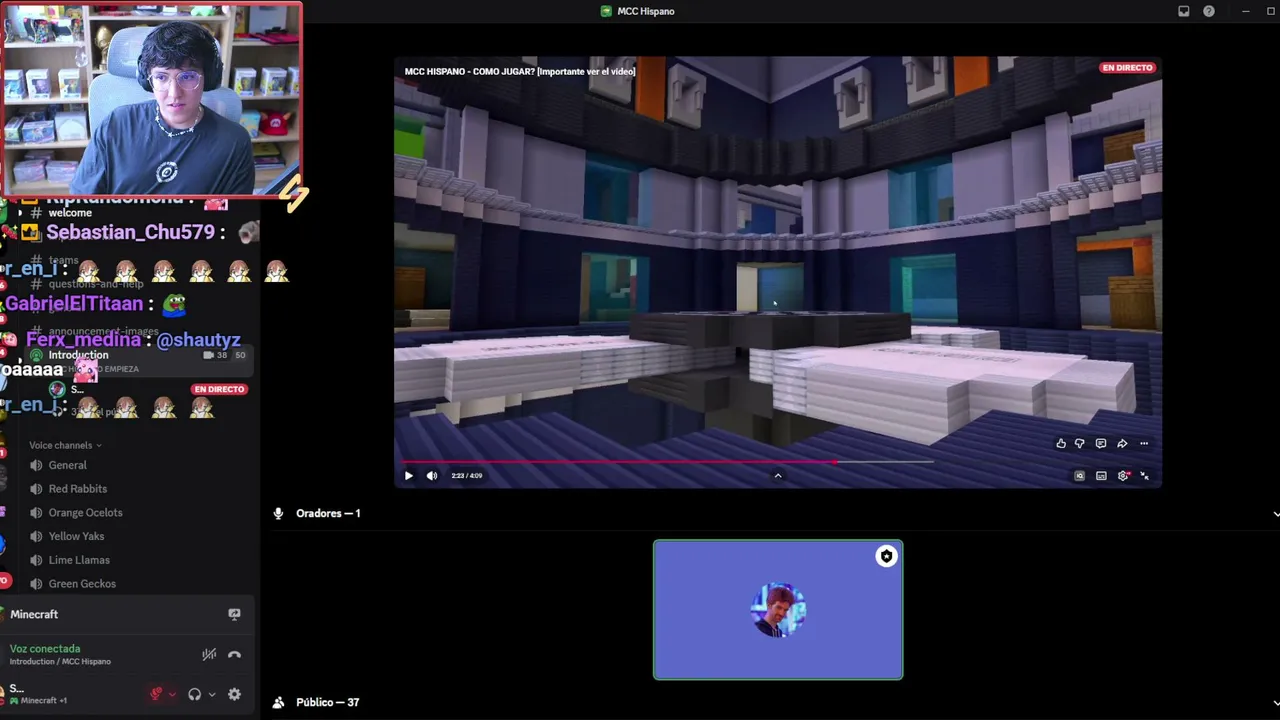Mute the video volume speaker
This screenshot has width=1280, height=720.
point(432,476)
